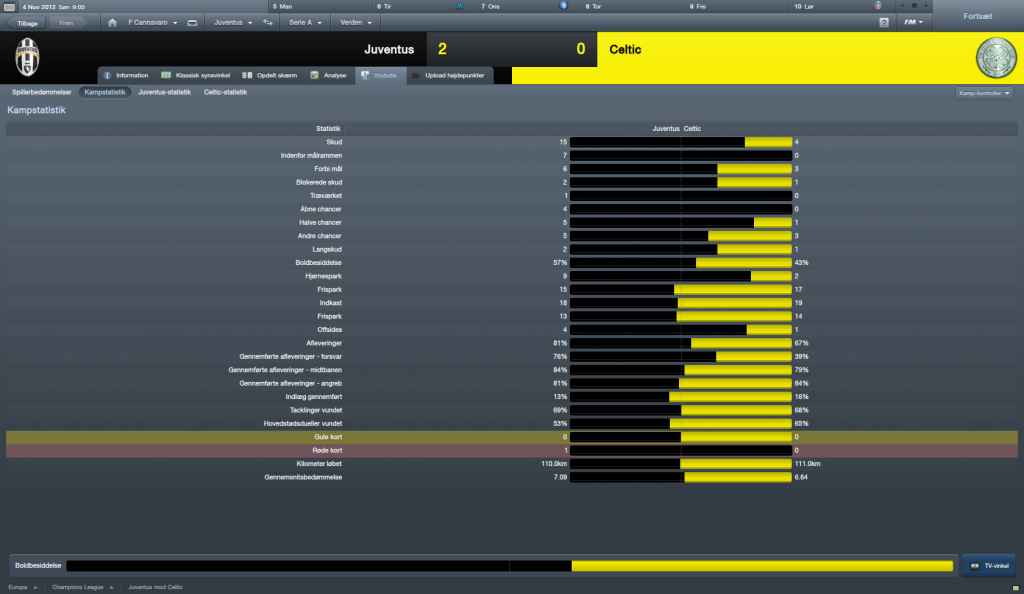Click the "Træværket" row label

pyautogui.click(x=326, y=196)
